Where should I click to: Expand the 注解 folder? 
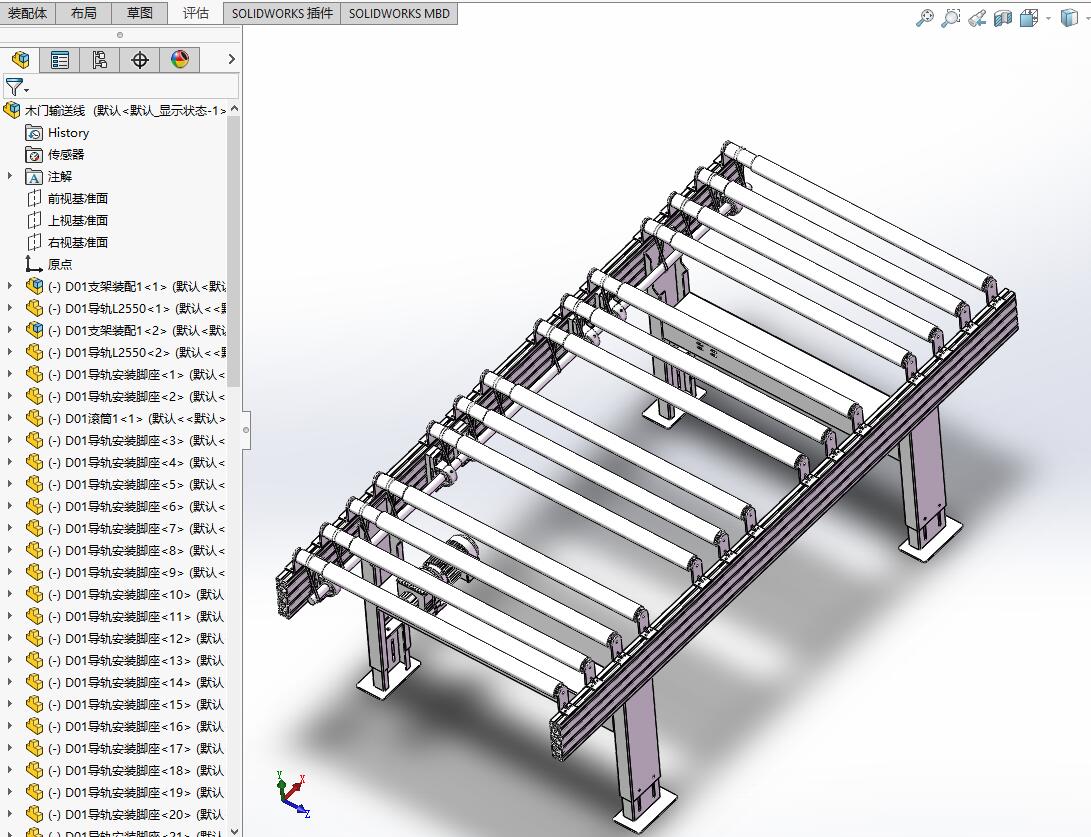click(10, 176)
